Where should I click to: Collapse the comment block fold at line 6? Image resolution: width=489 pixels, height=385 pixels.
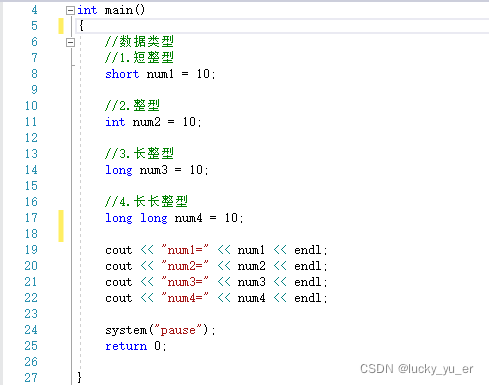(x=70, y=43)
